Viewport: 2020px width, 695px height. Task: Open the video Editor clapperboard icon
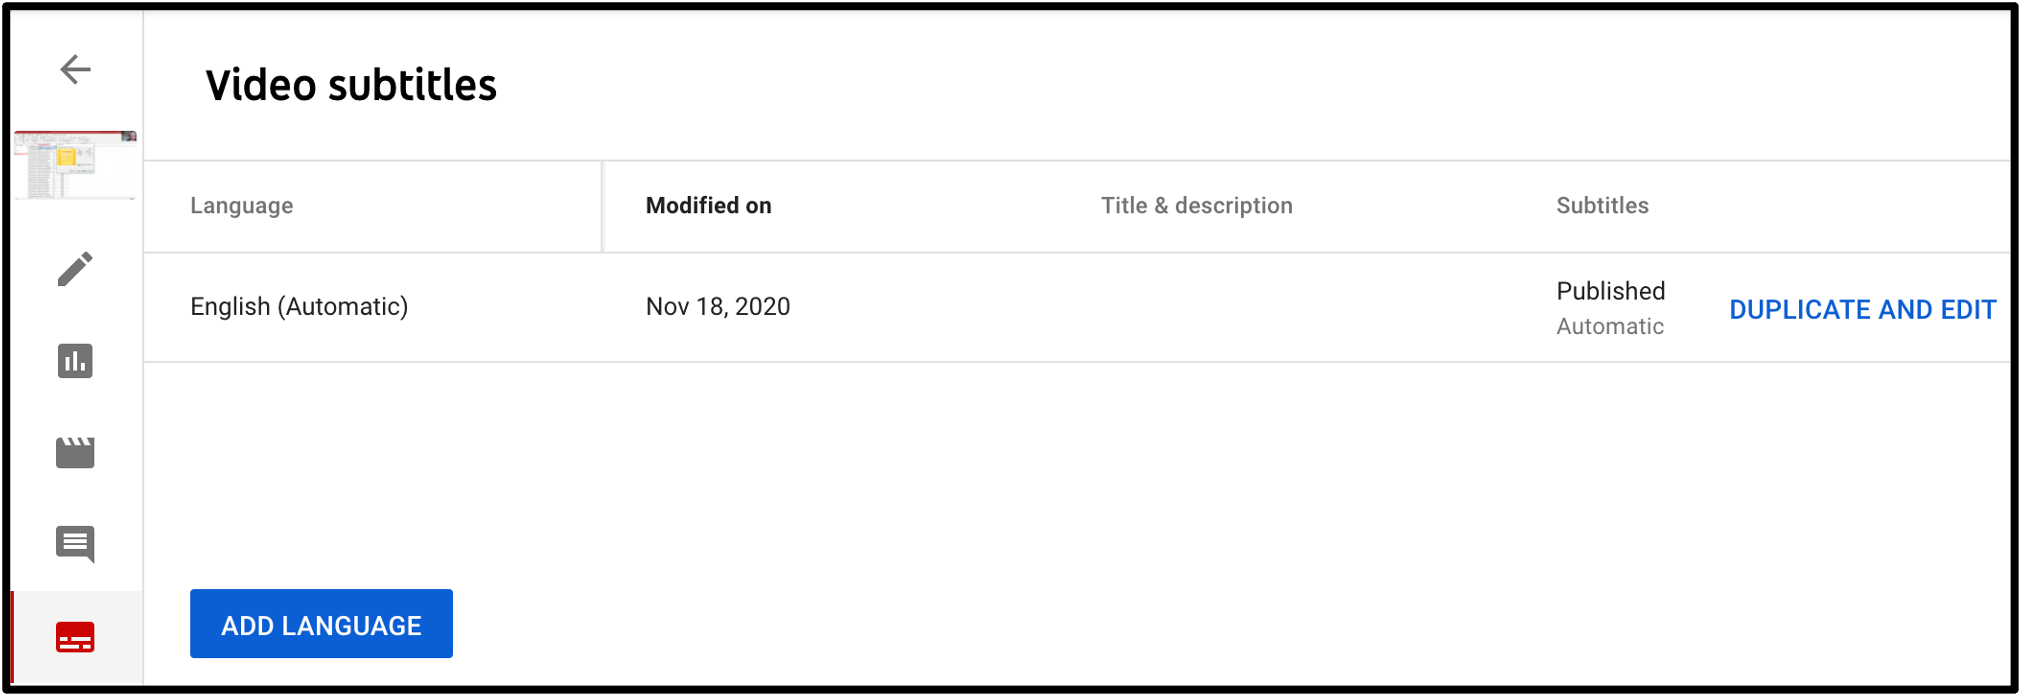tap(75, 452)
